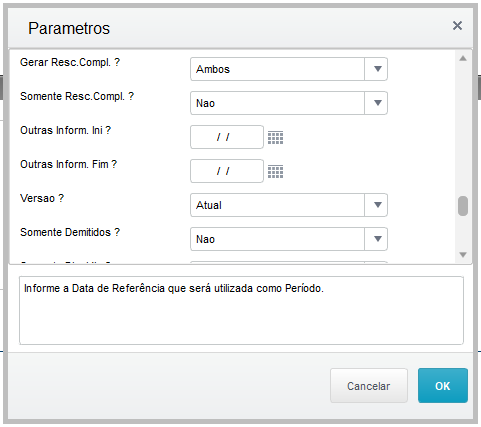Click the help text about Data de Referência

coord(174,288)
